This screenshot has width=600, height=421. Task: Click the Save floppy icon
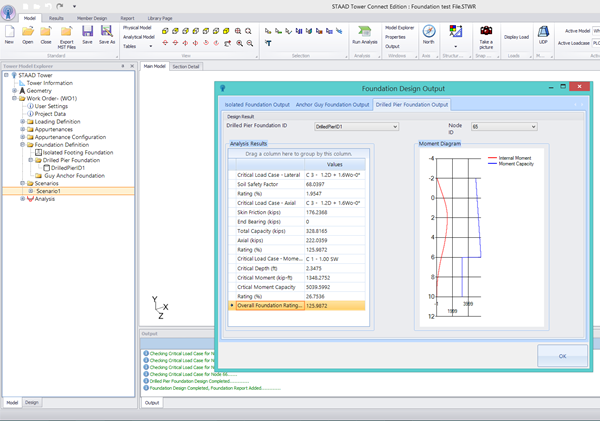click(87, 32)
